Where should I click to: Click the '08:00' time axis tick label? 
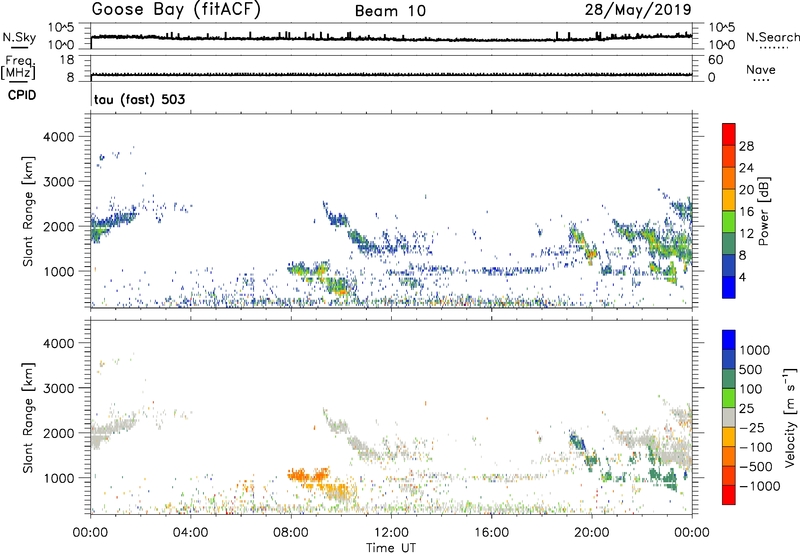pyautogui.click(x=291, y=533)
